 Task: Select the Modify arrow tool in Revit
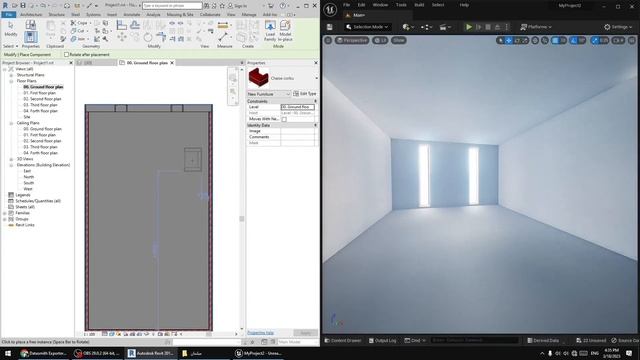tap(11, 29)
